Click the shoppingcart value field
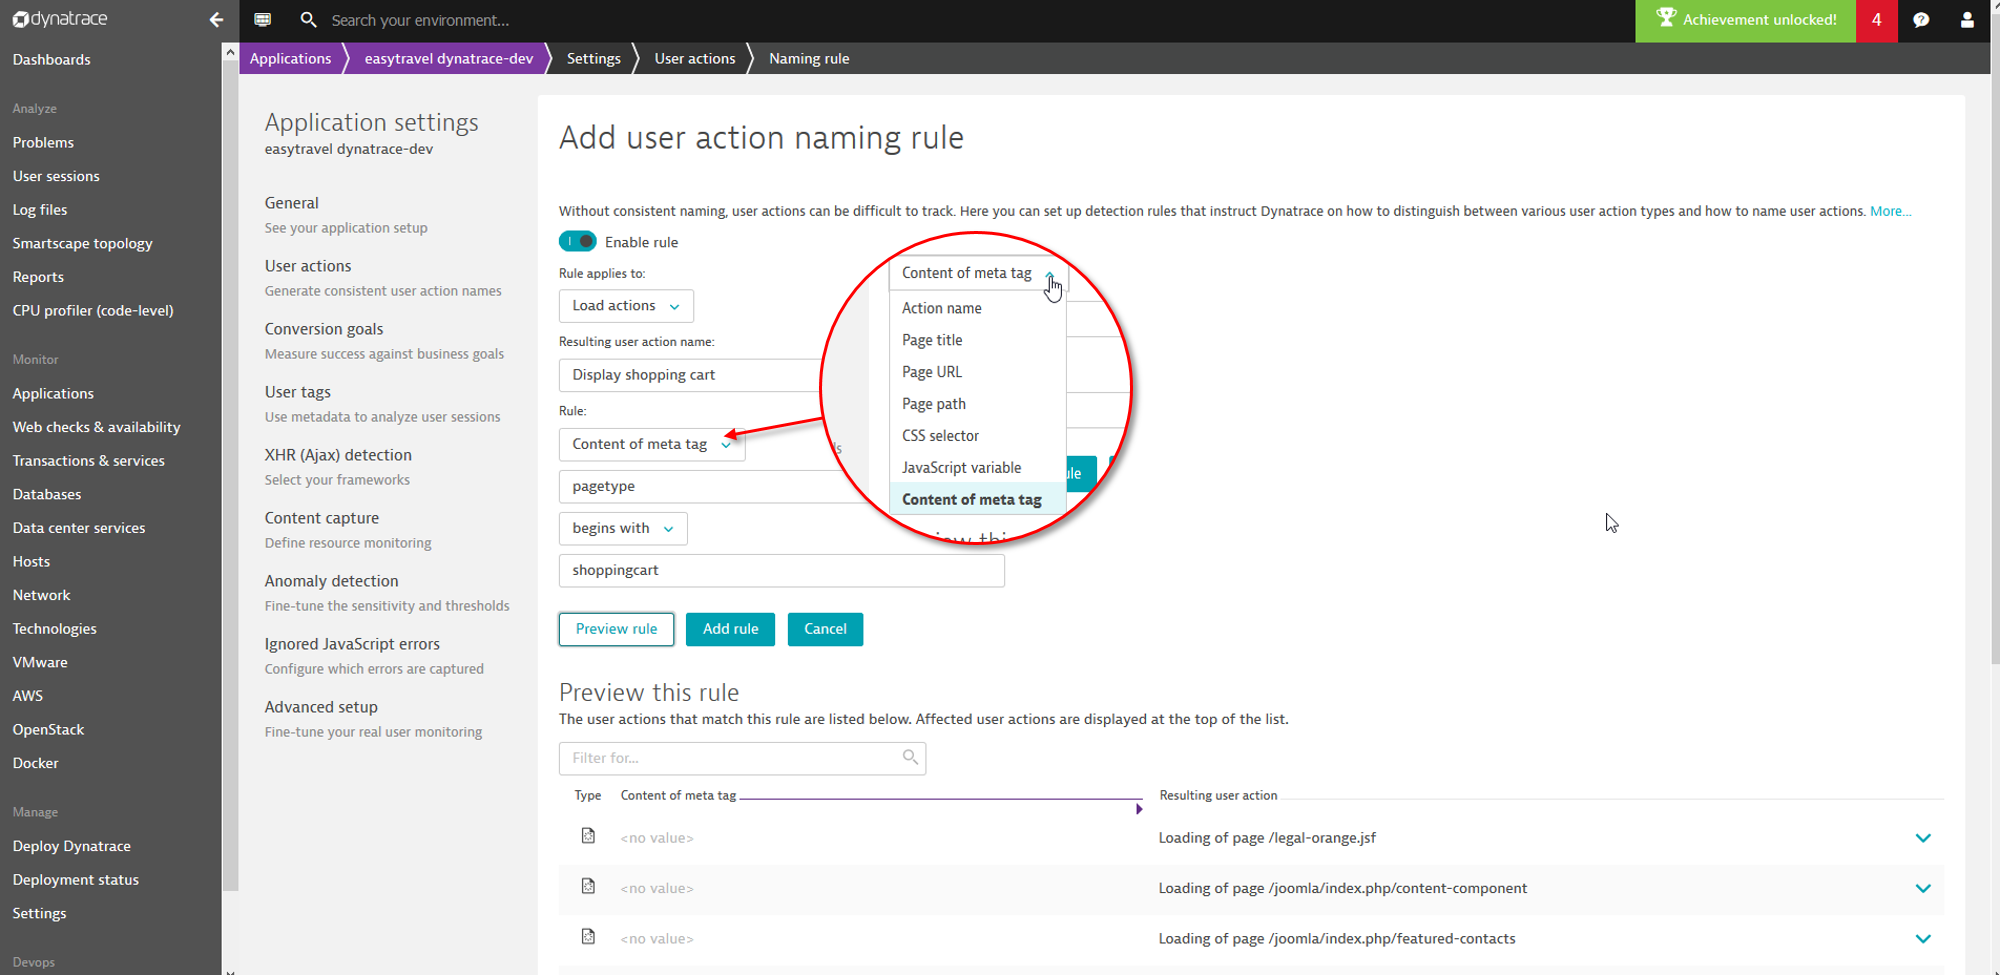 tap(781, 570)
